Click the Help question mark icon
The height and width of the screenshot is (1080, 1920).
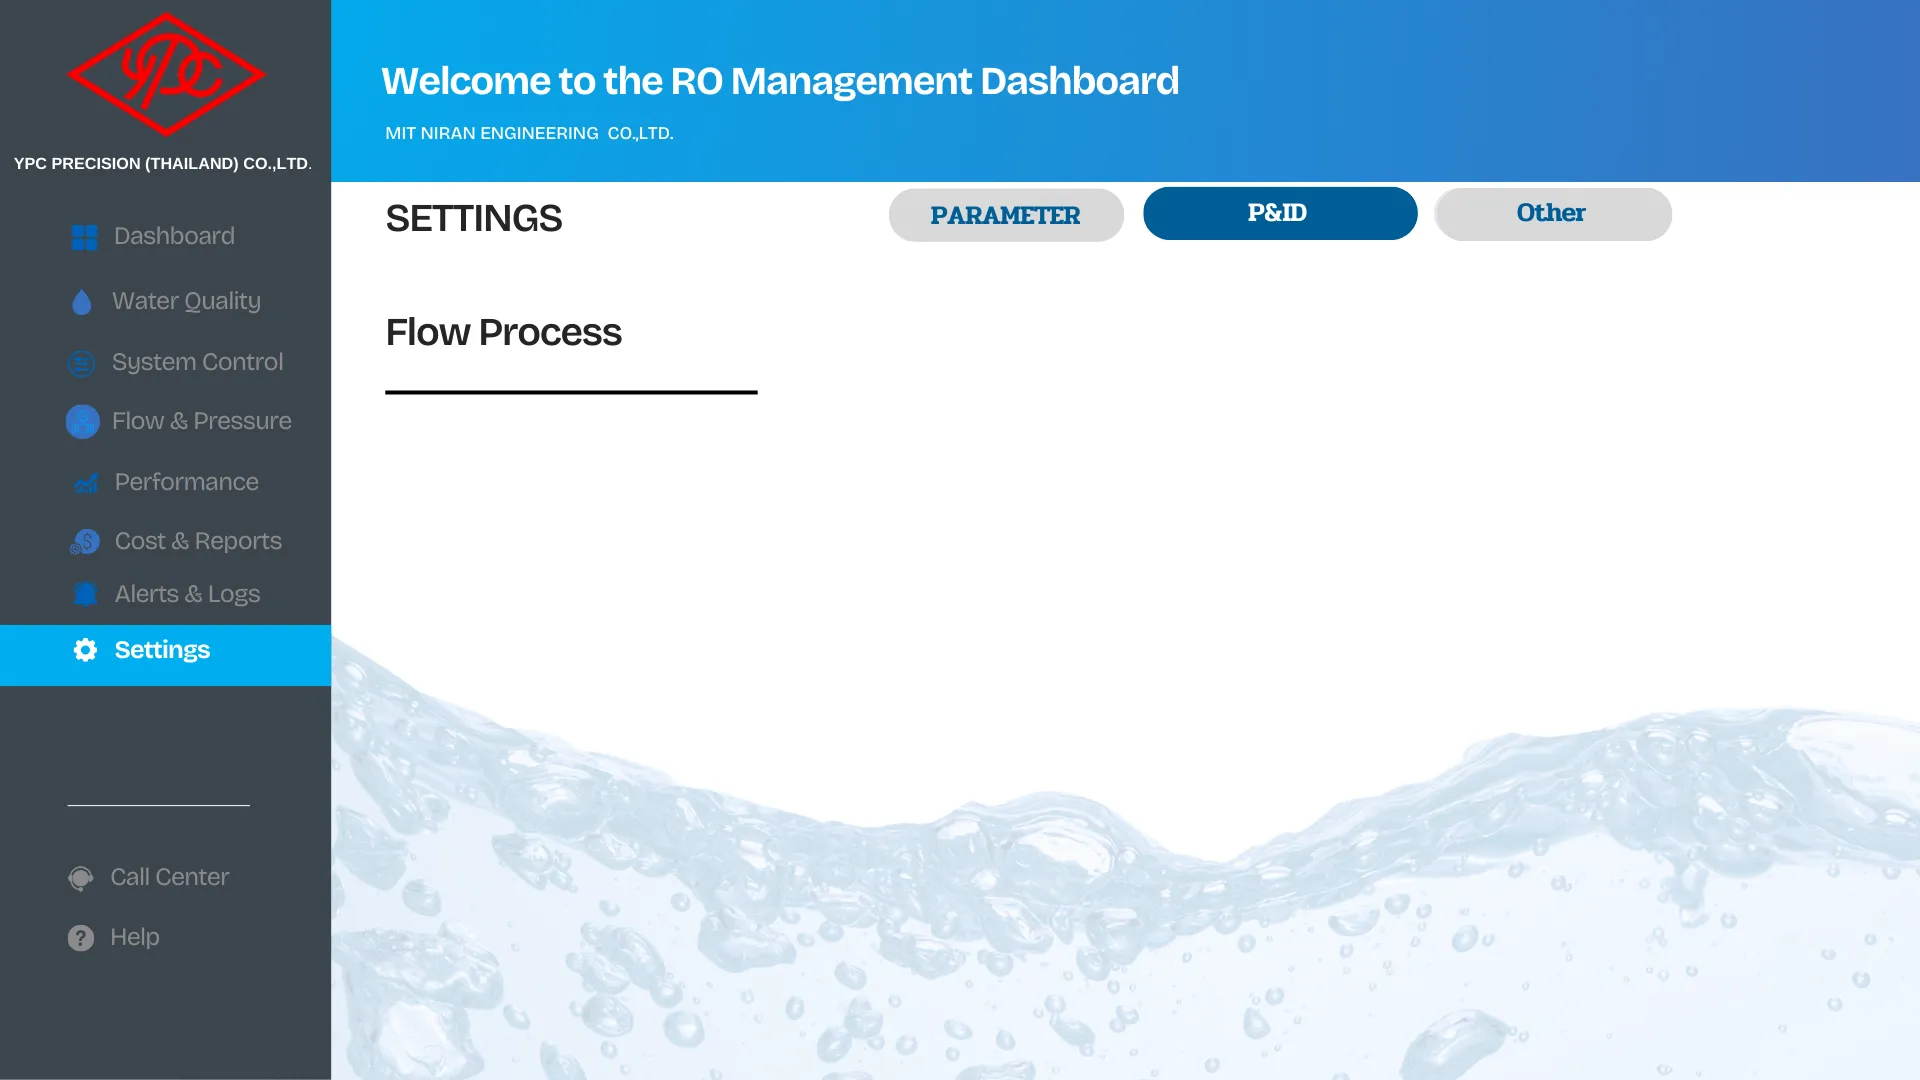click(81, 938)
